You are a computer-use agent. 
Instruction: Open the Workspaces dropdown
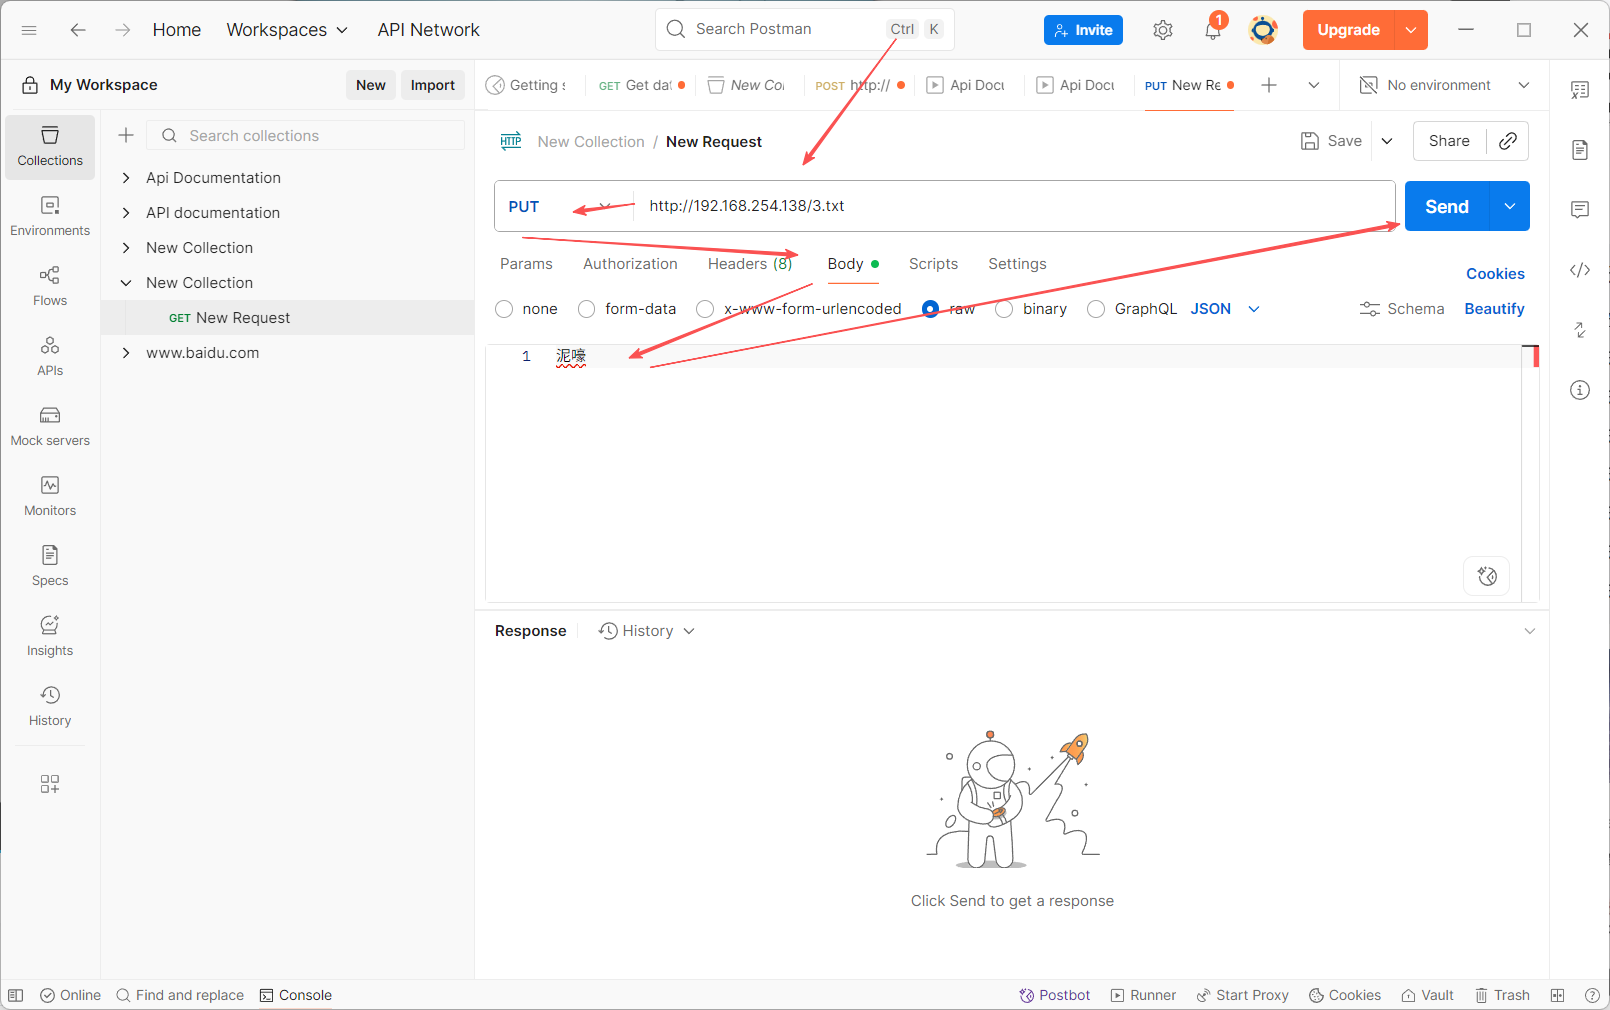[x=287, y=30]
